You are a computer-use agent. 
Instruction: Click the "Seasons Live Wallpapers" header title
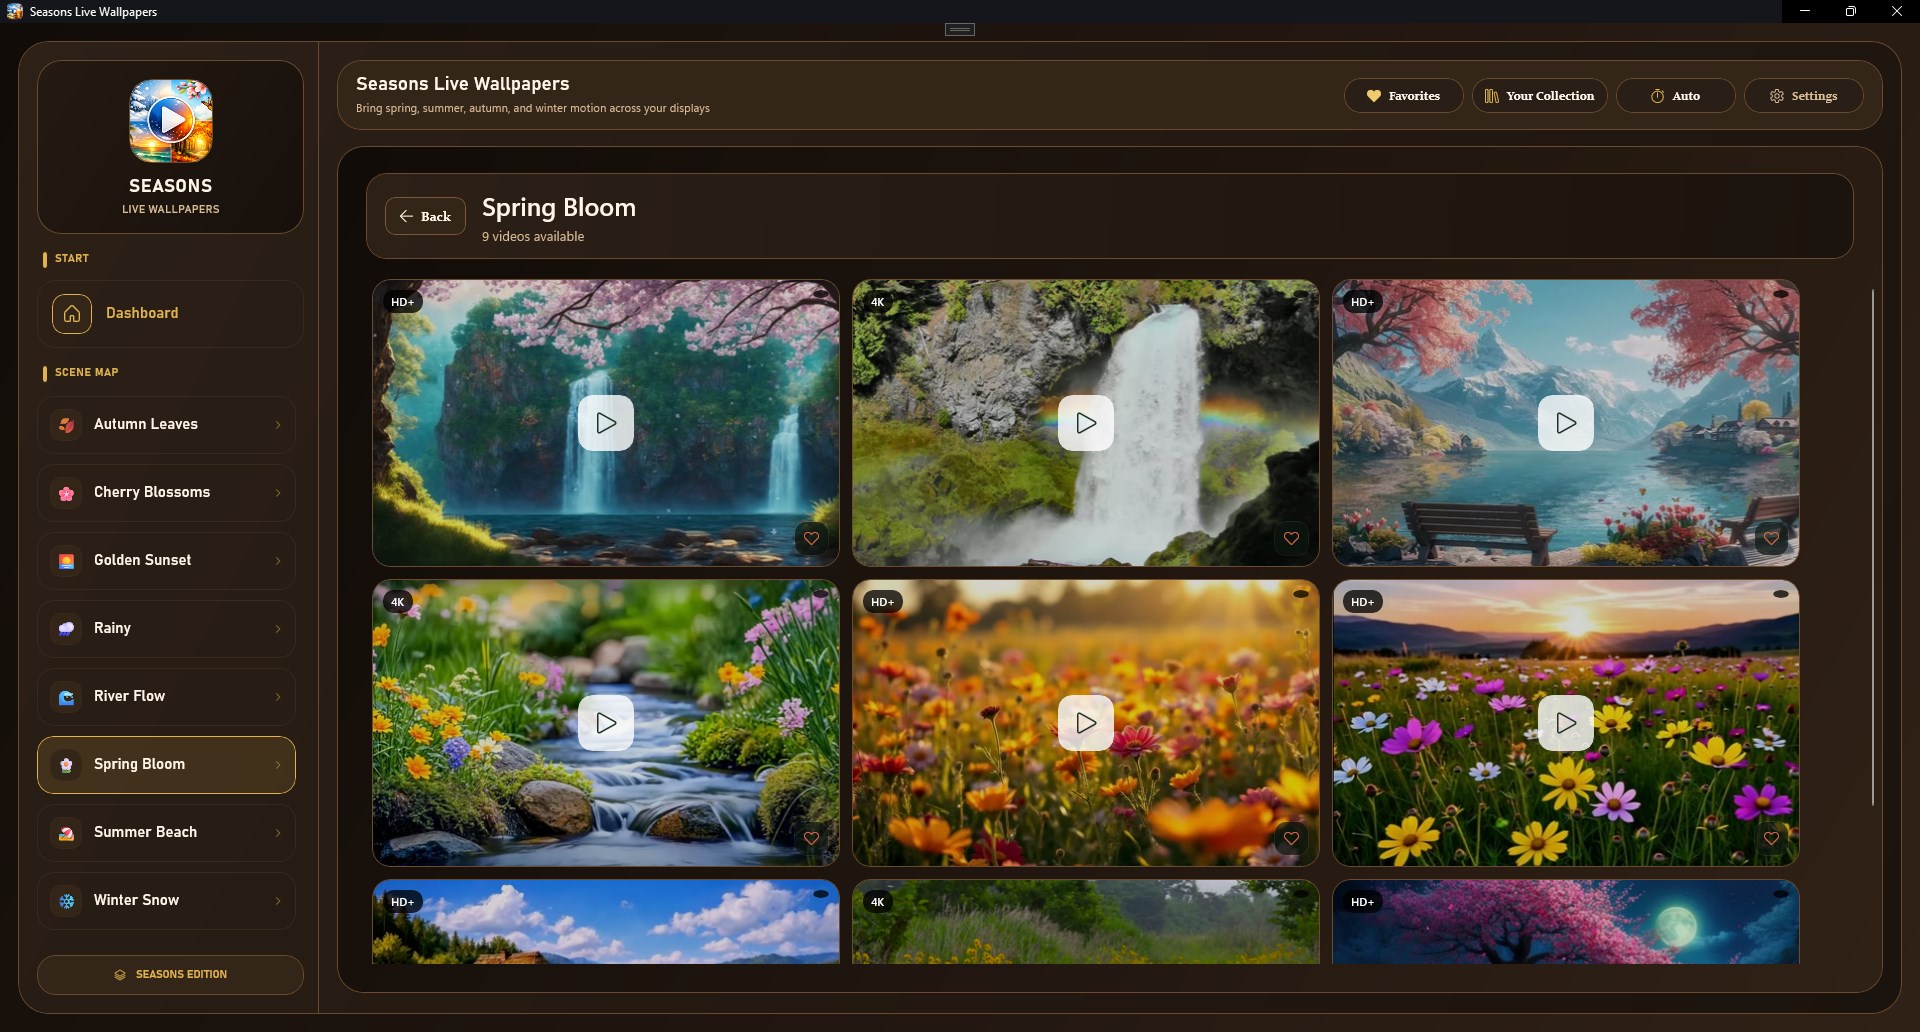pos(463,84)
